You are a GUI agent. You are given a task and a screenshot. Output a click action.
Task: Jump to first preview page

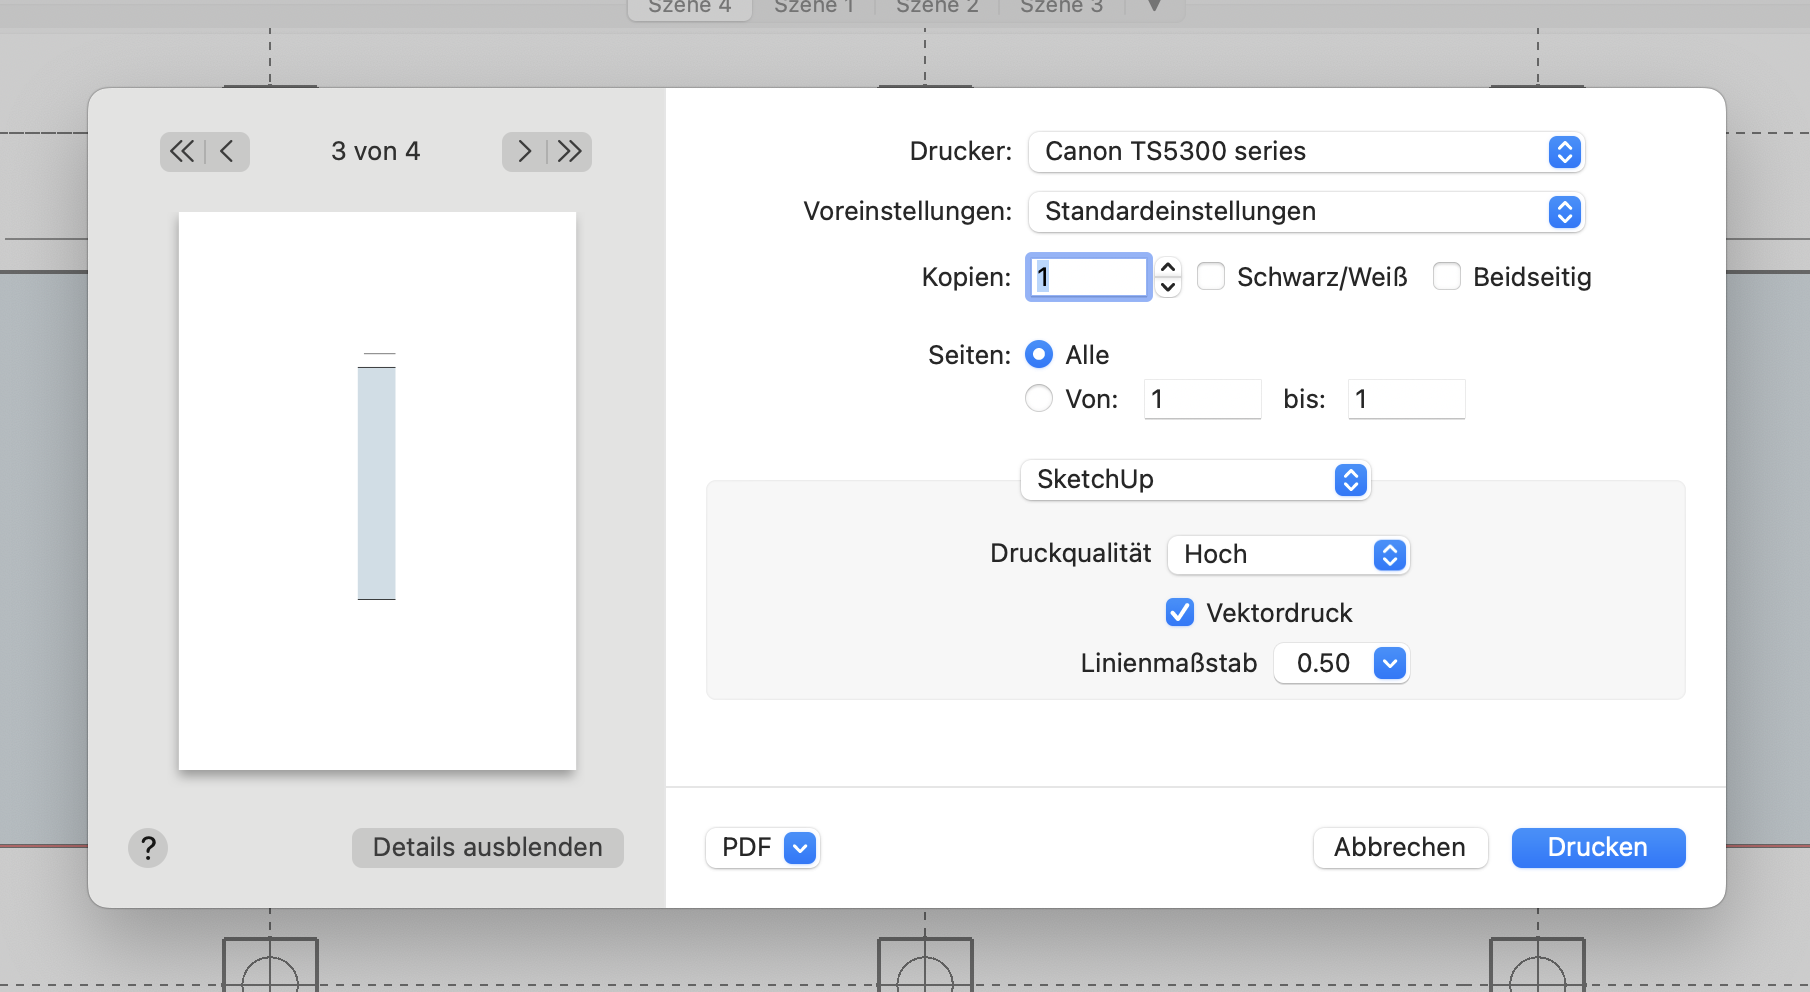[182, 152]
